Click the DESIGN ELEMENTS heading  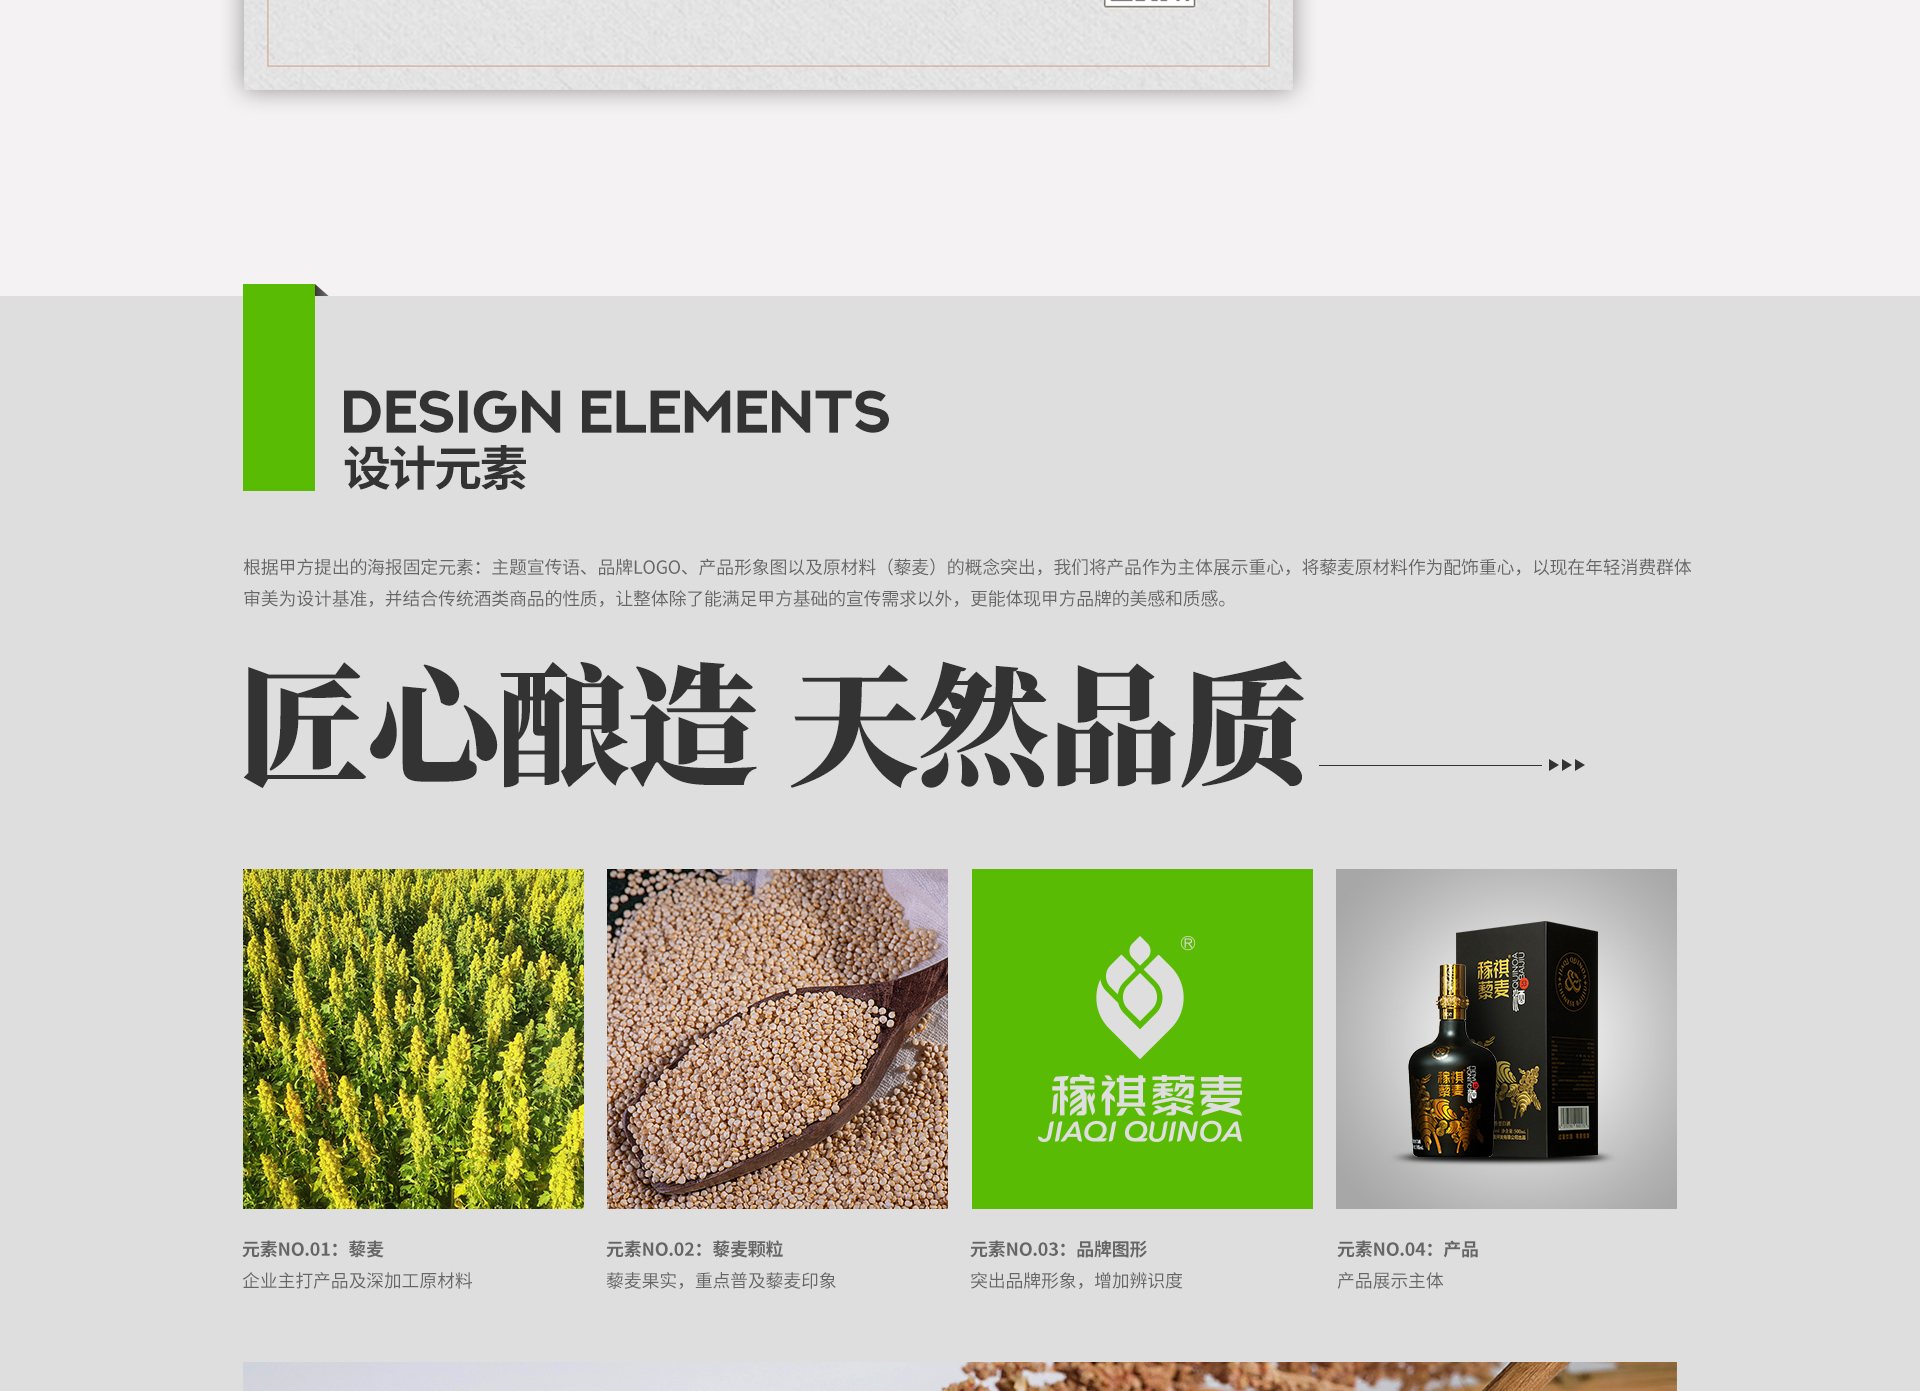click(615, 412)
